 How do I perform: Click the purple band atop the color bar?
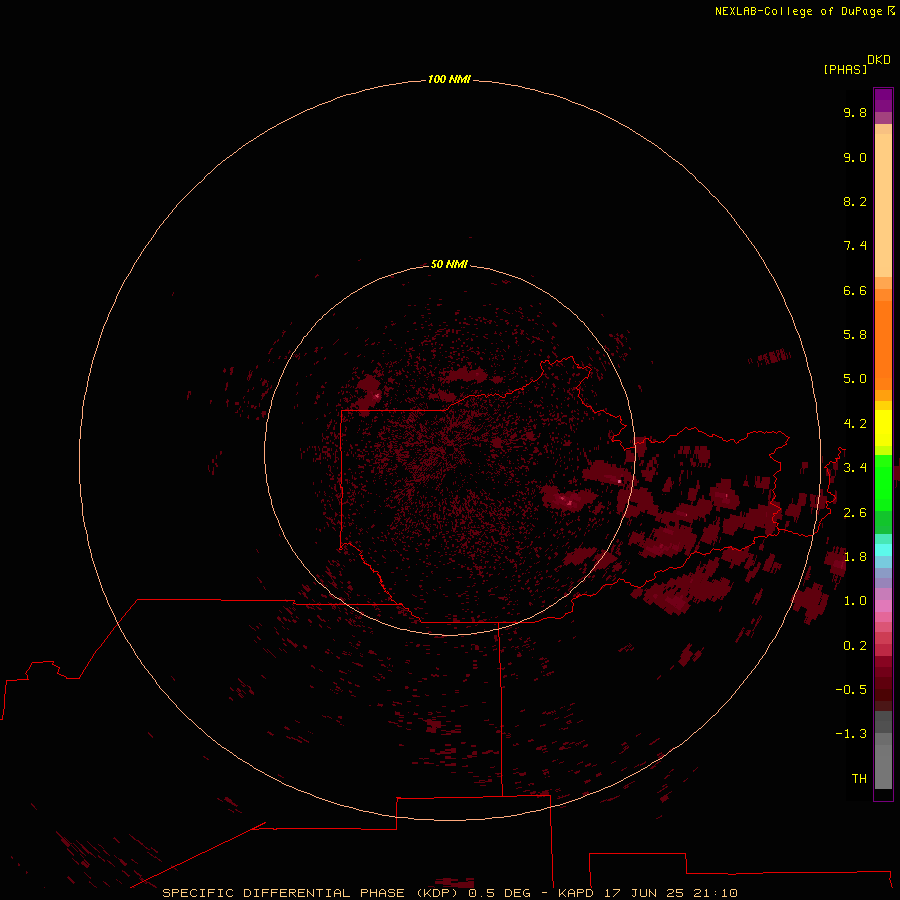coord(883,100)
